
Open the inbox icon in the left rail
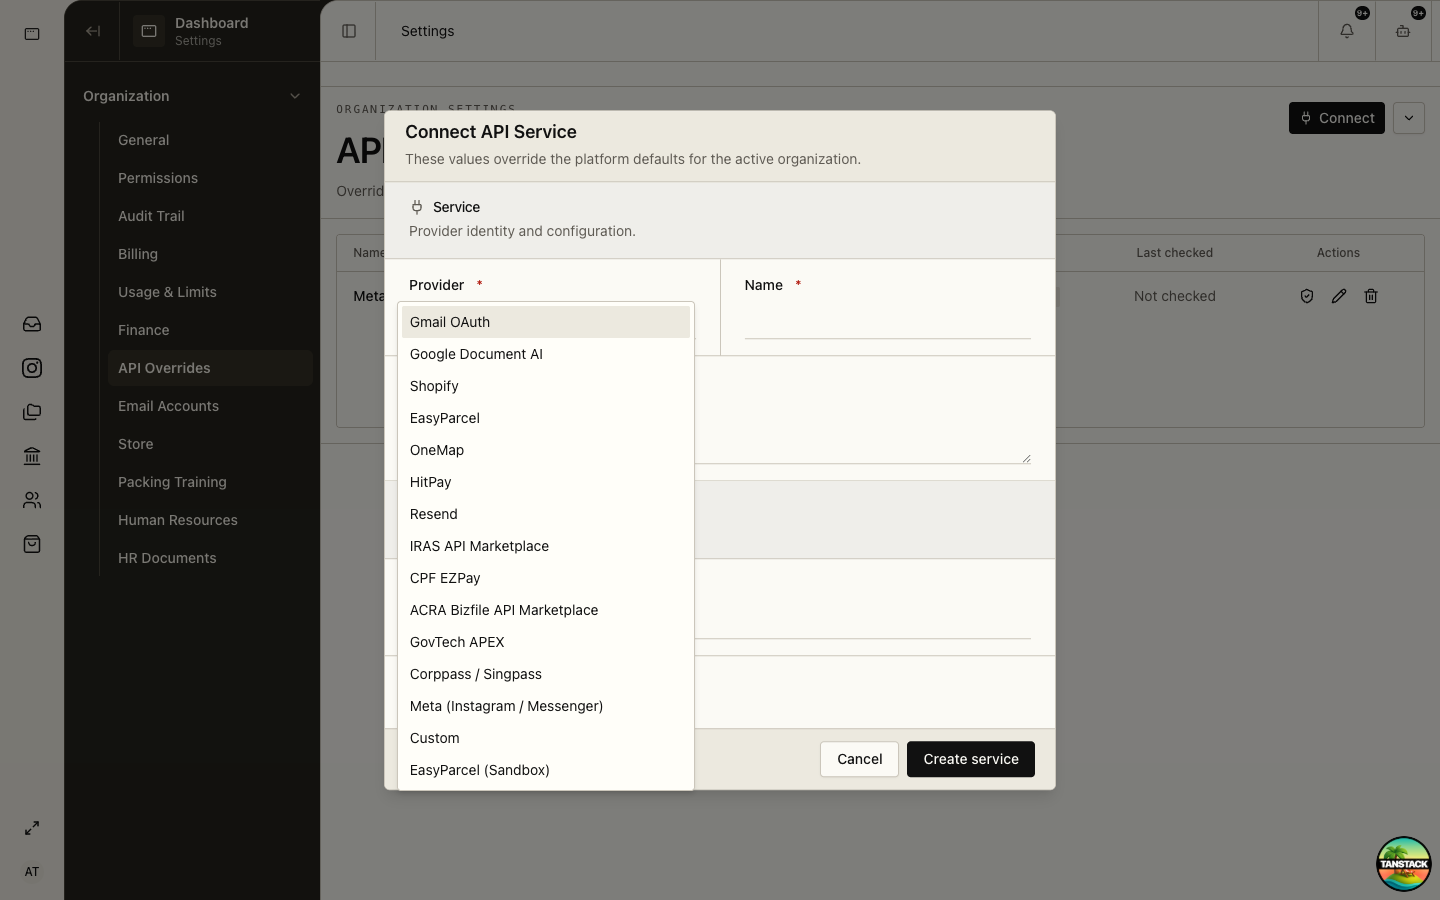(x=32, y=324)
